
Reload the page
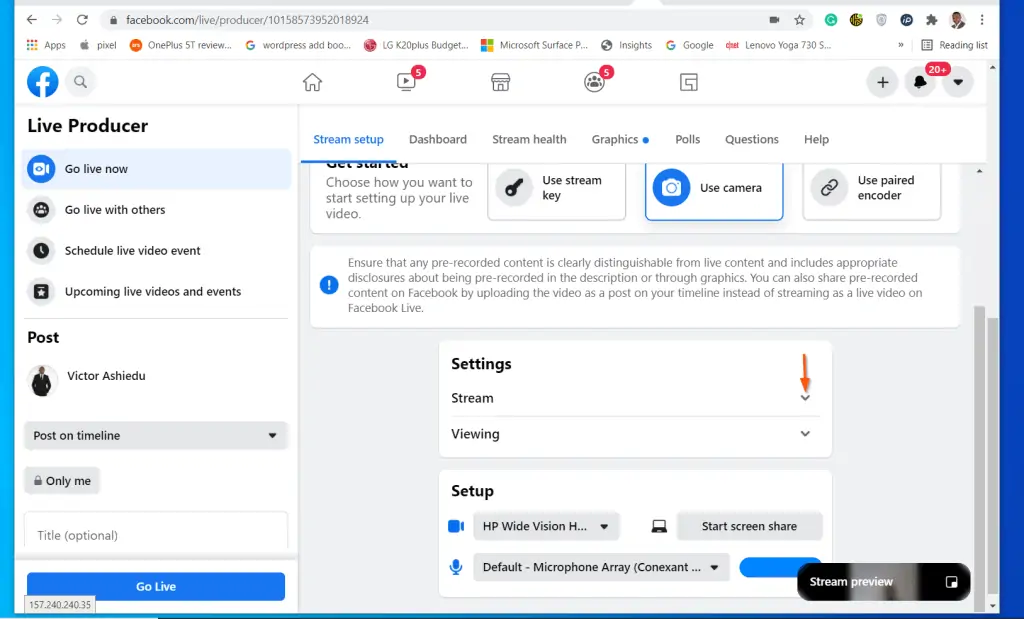(x=82, y=20)
